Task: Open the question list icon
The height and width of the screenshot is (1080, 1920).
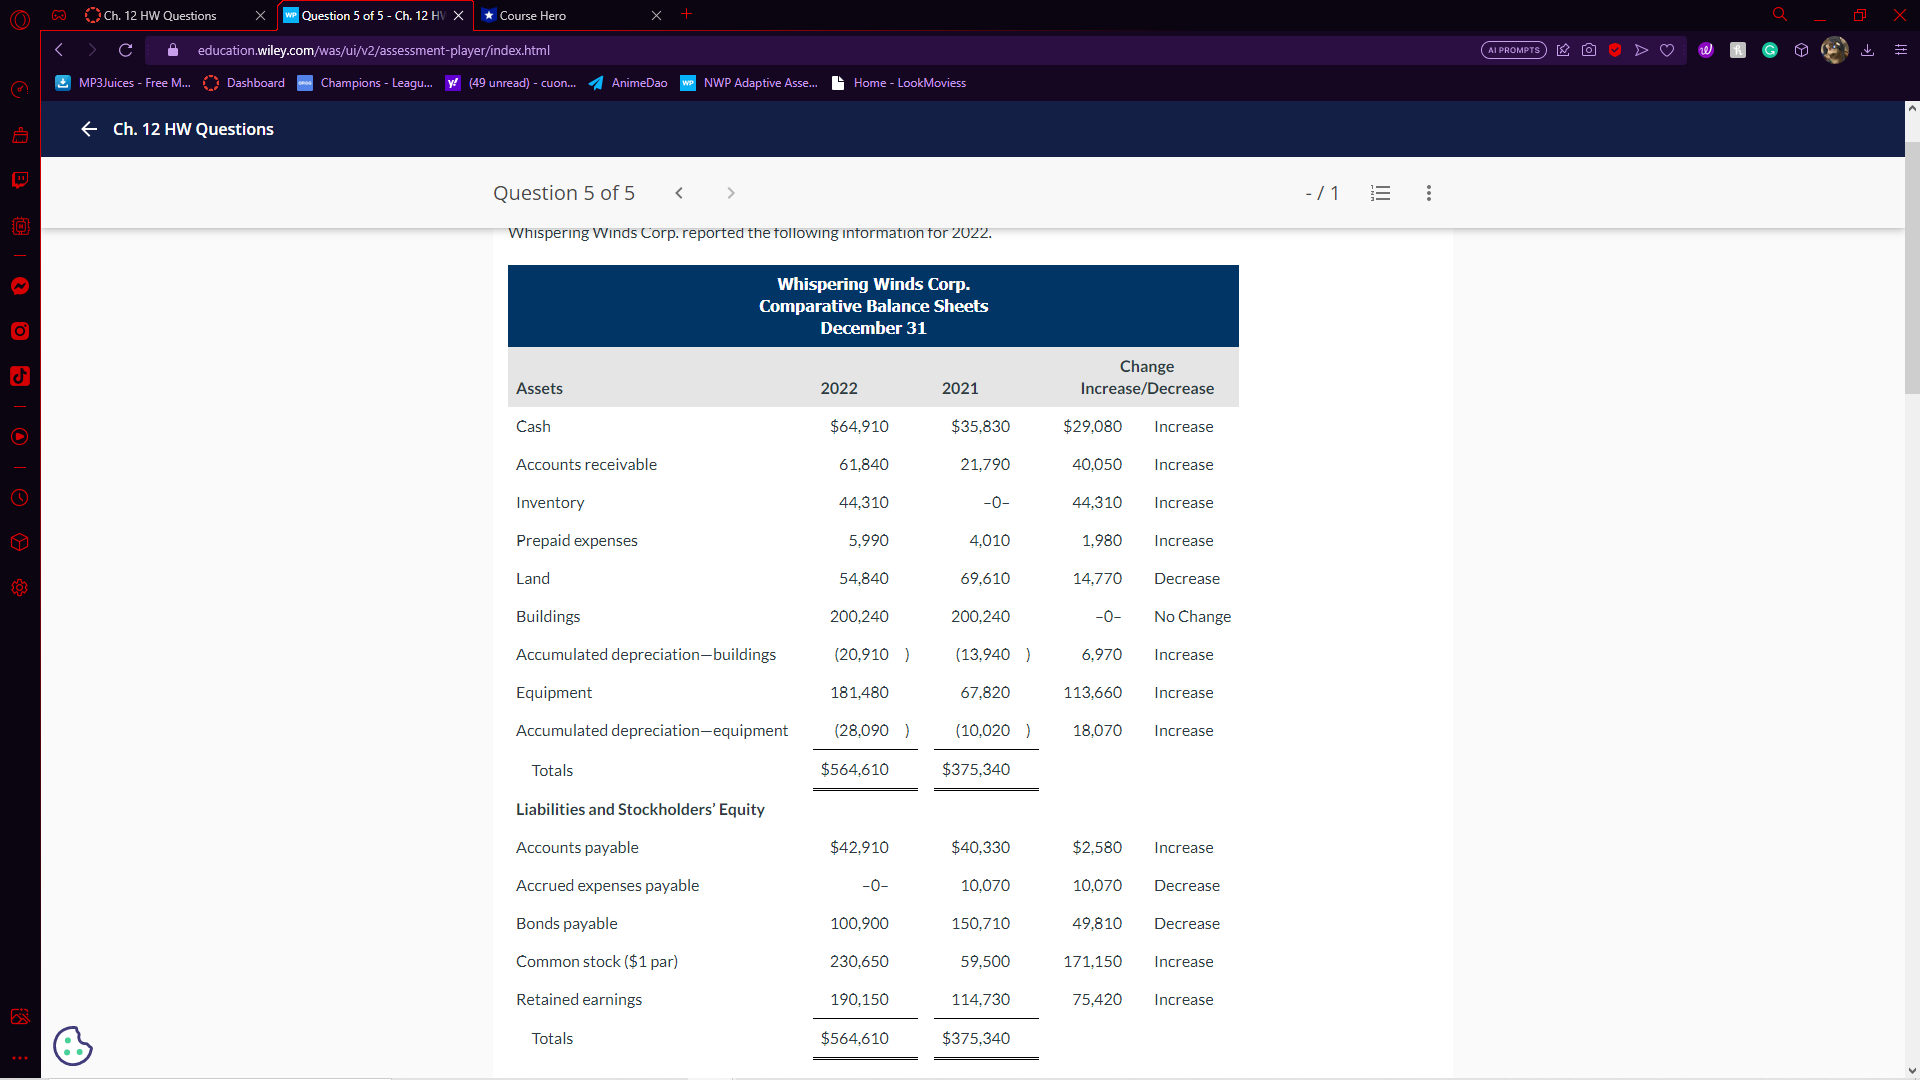Action: point(1380,193)
